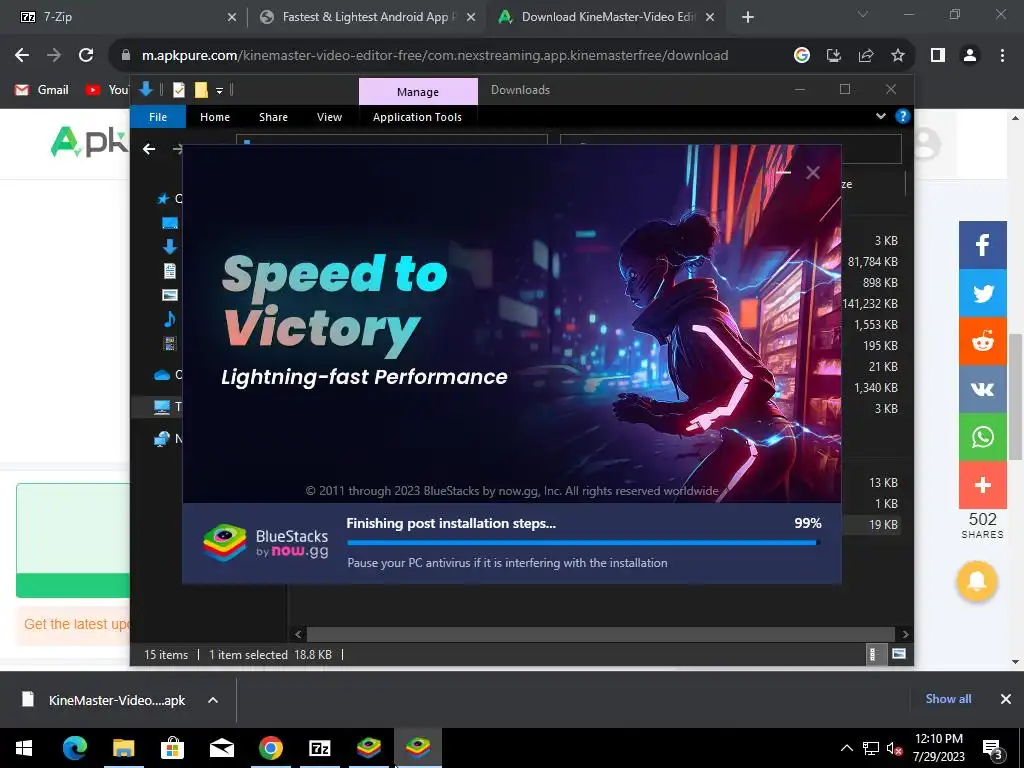Open 7-Zip from the taskbar
1024x768 pixels.
pos(319,748)
